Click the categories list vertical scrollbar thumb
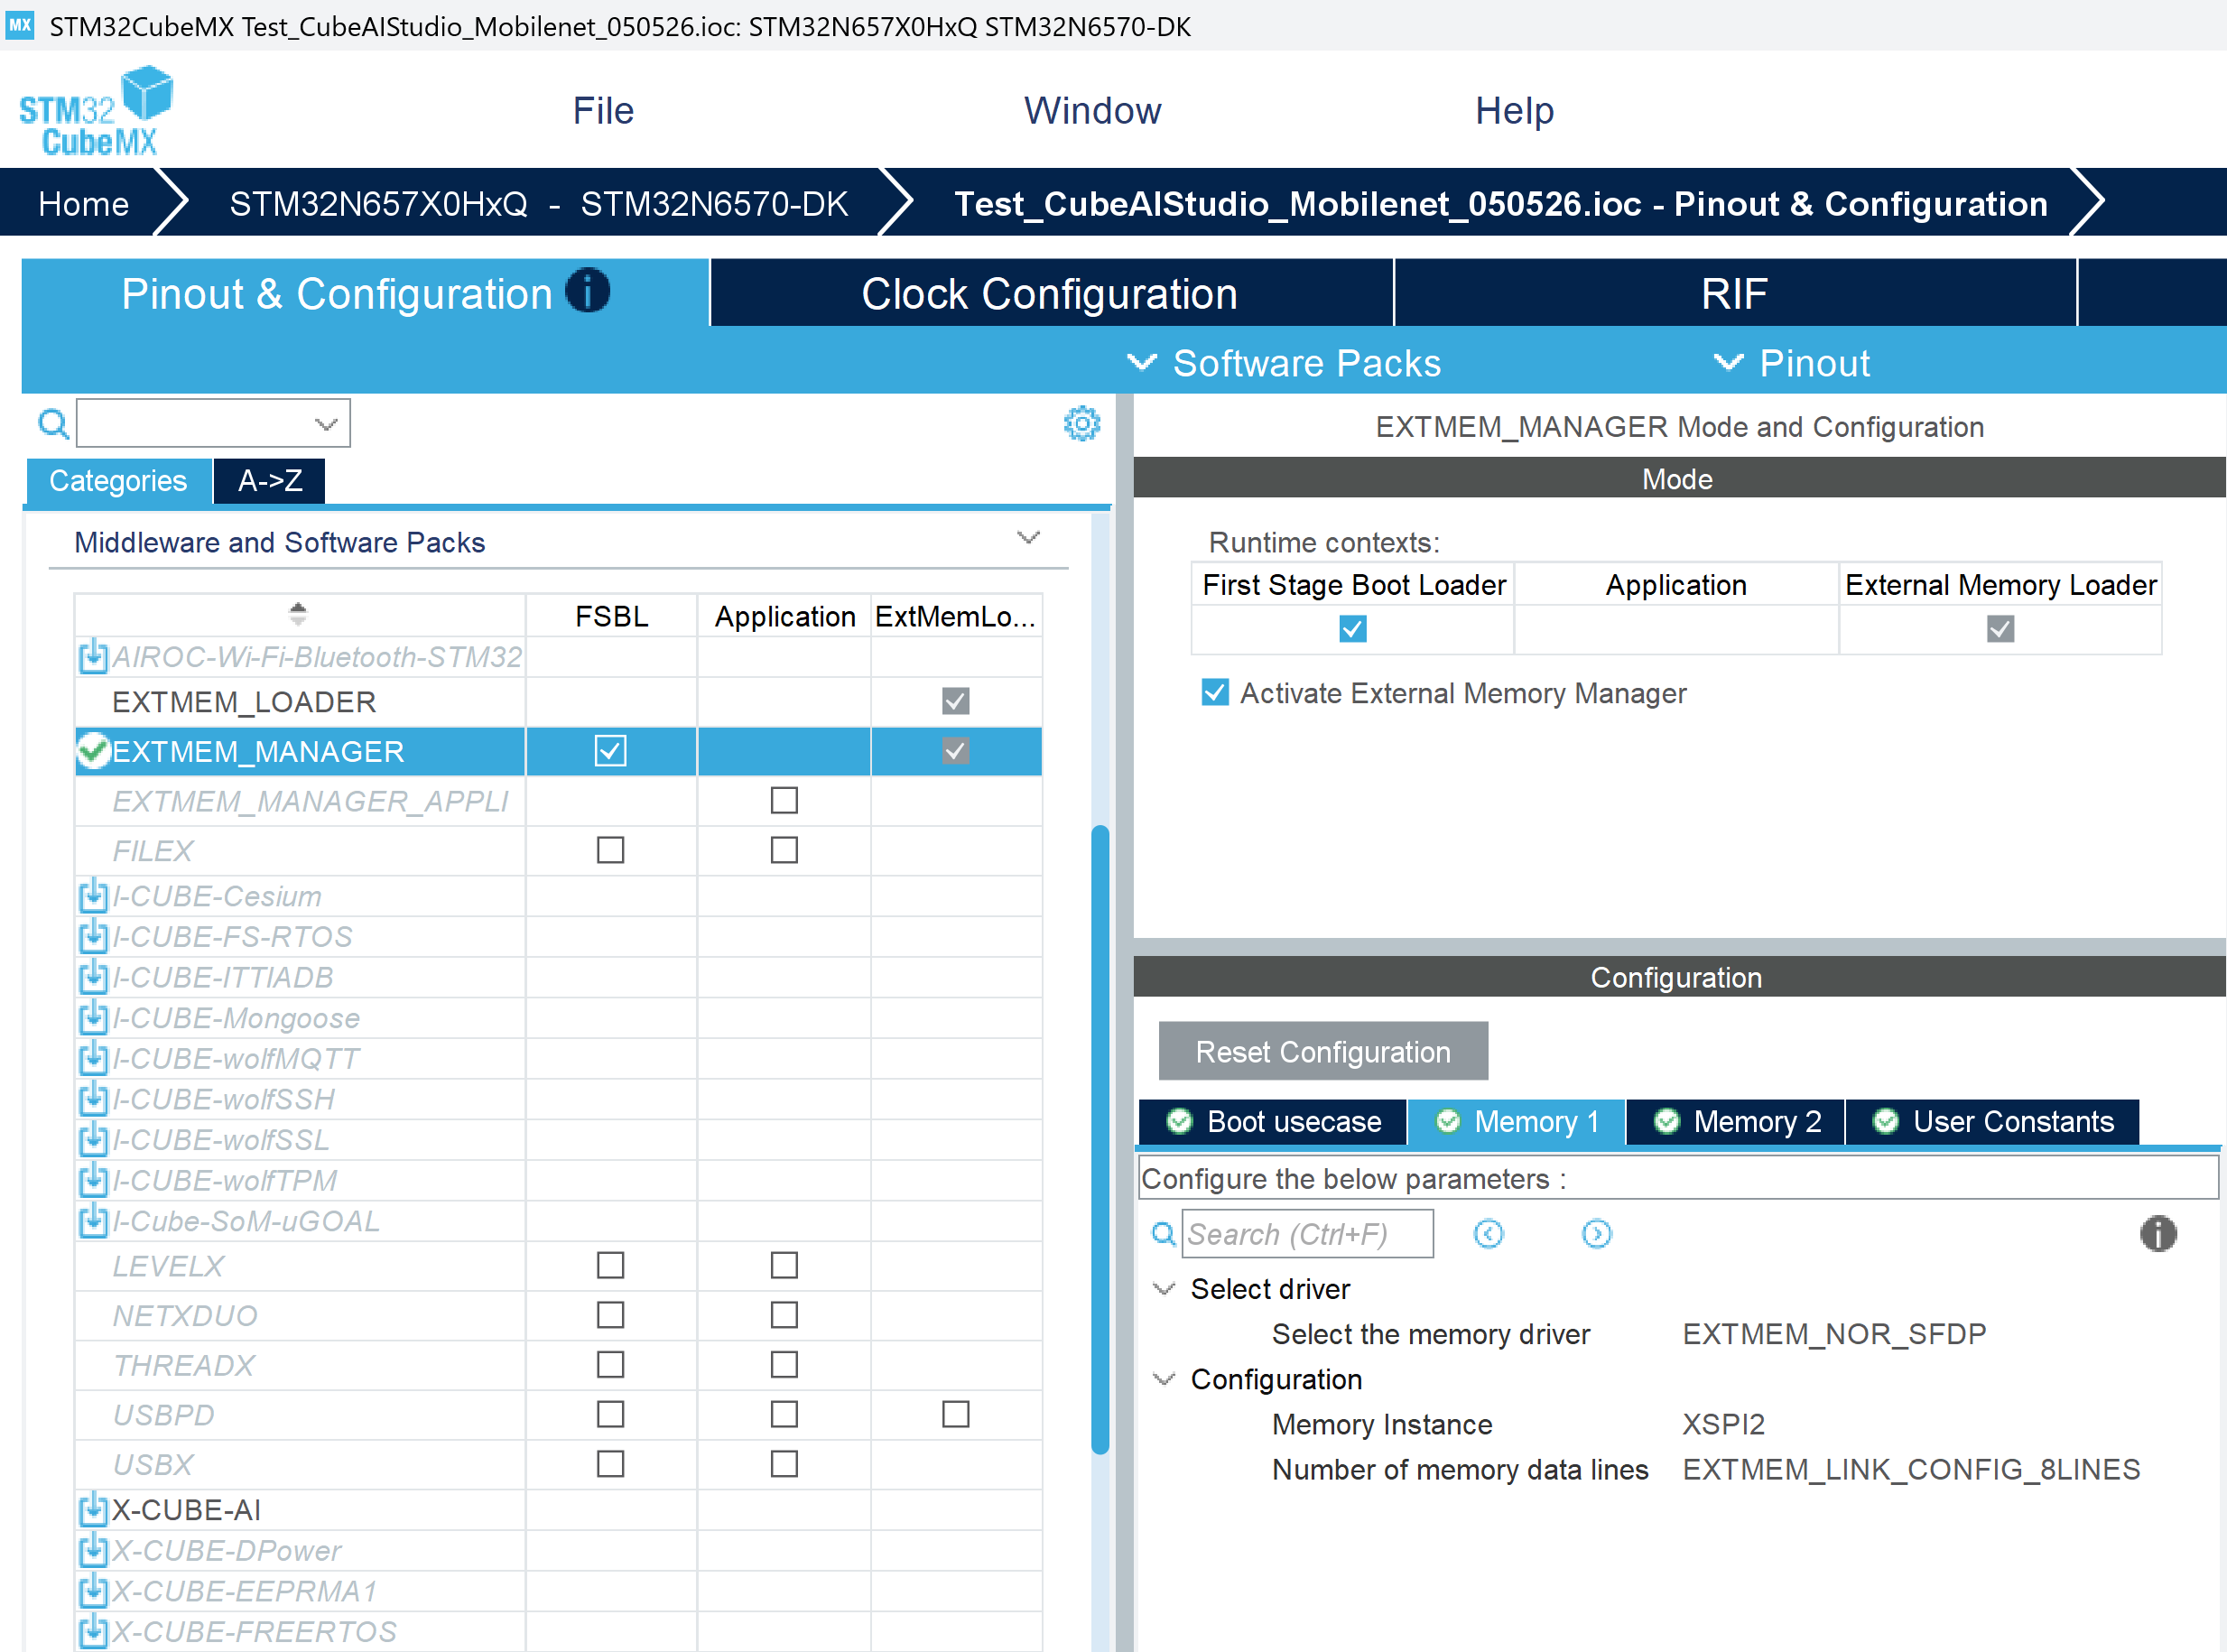This screenshot has width=2227, height=1652. pyautogui.click(x=1100, y=1140)
